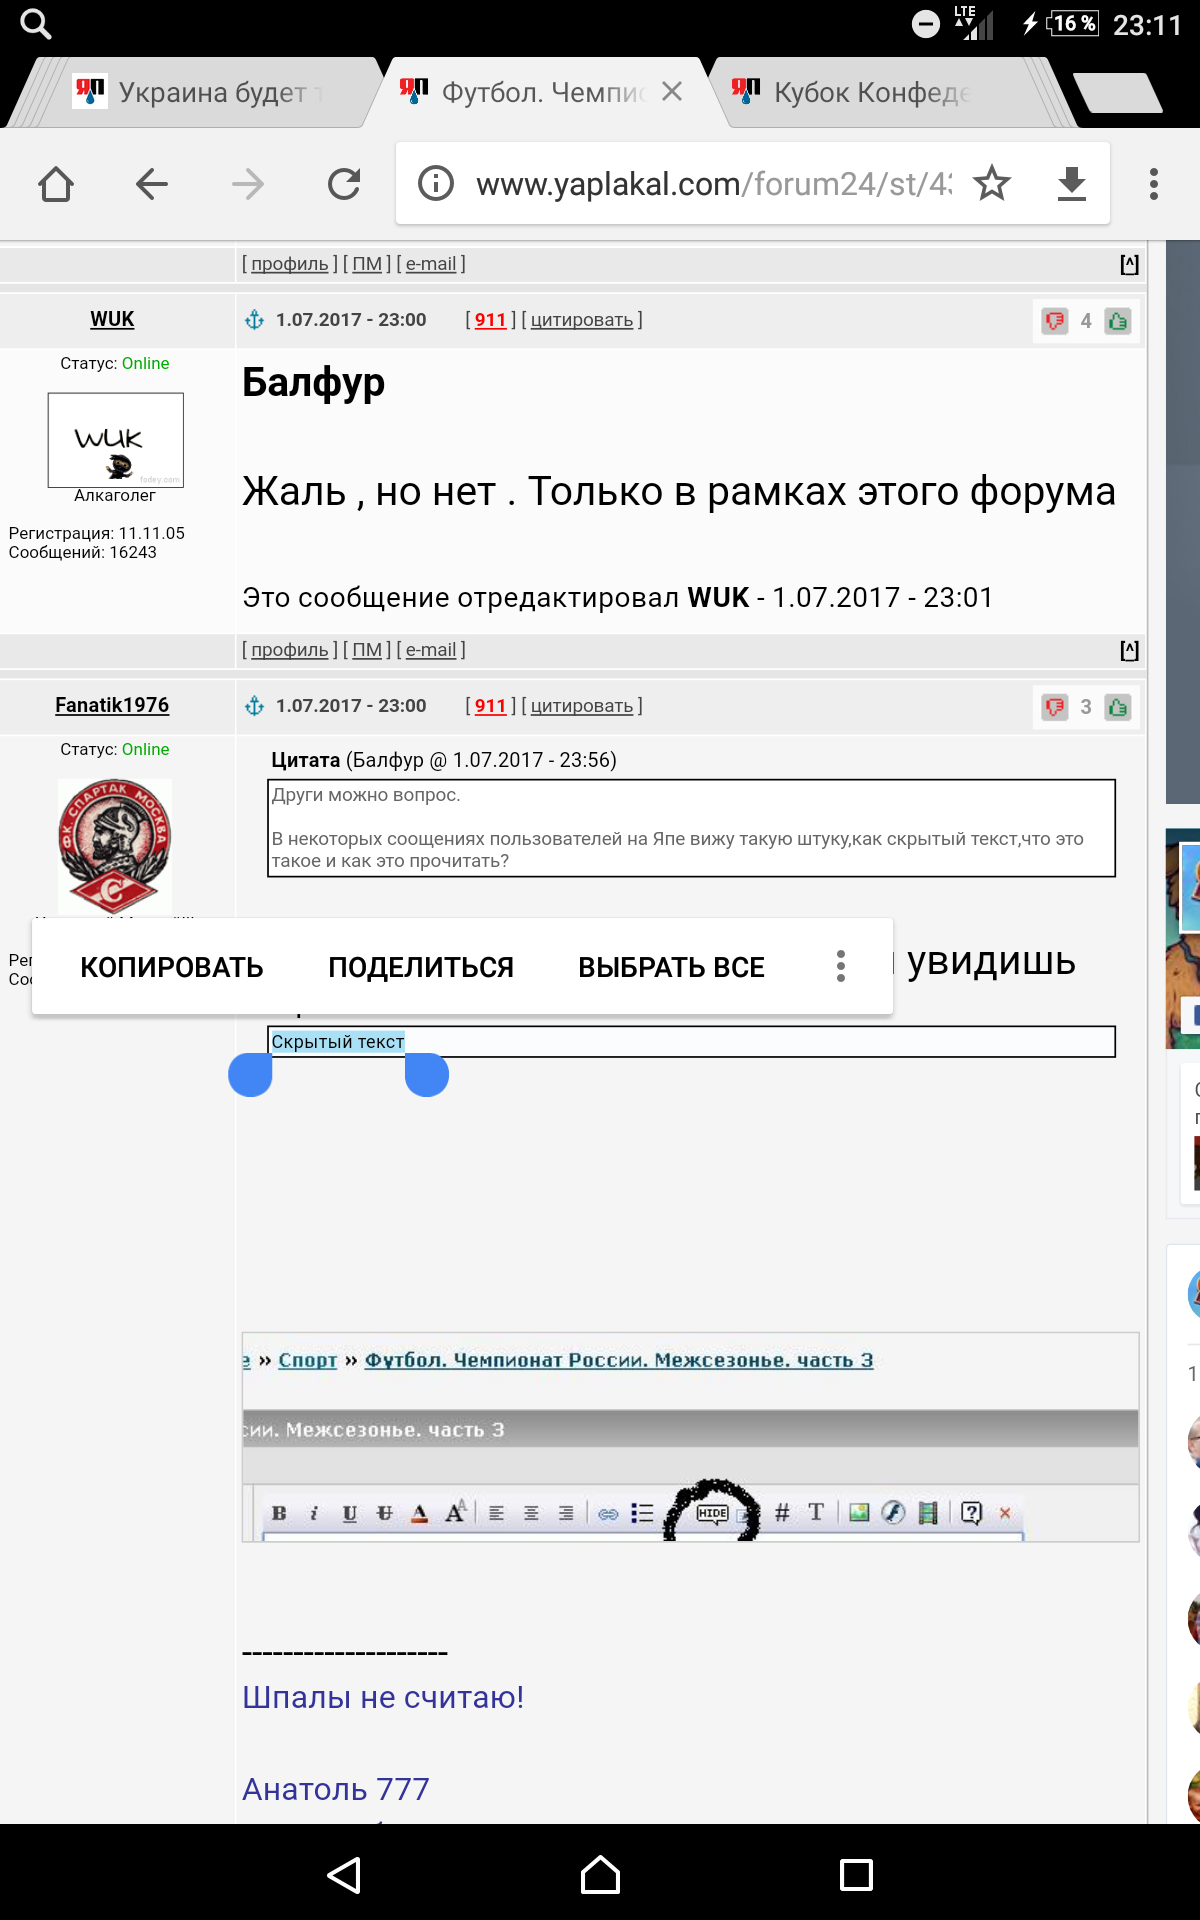Open the downloads arrow icon
Screen dimensions: 1200x1920
point(1072,184)
